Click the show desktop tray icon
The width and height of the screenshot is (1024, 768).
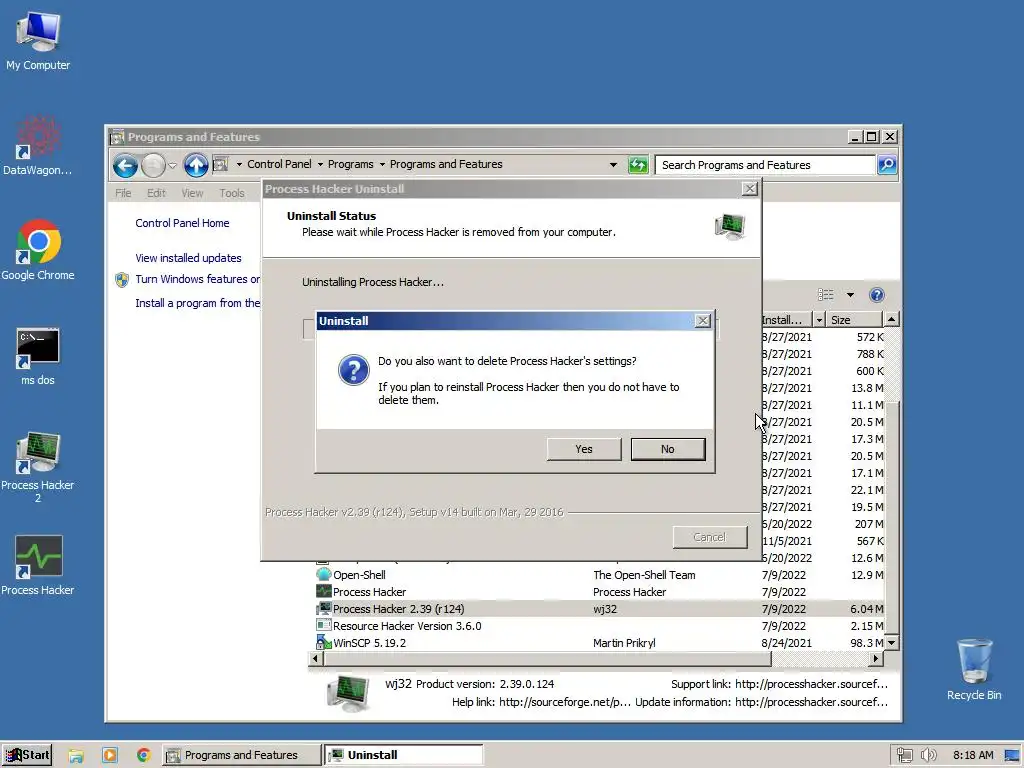point(1013,755)
